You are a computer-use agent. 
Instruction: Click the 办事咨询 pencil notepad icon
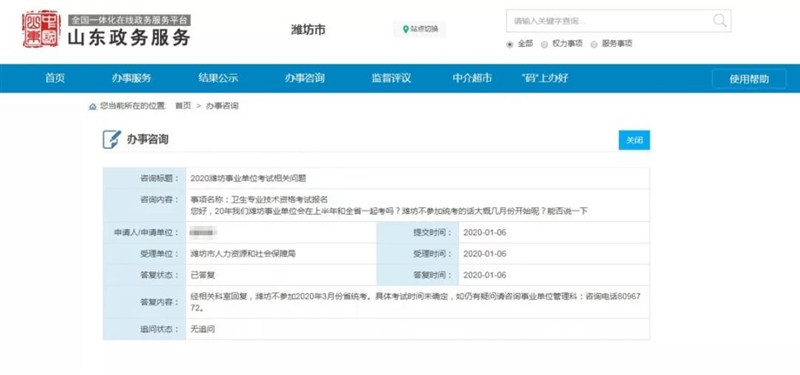112,139
